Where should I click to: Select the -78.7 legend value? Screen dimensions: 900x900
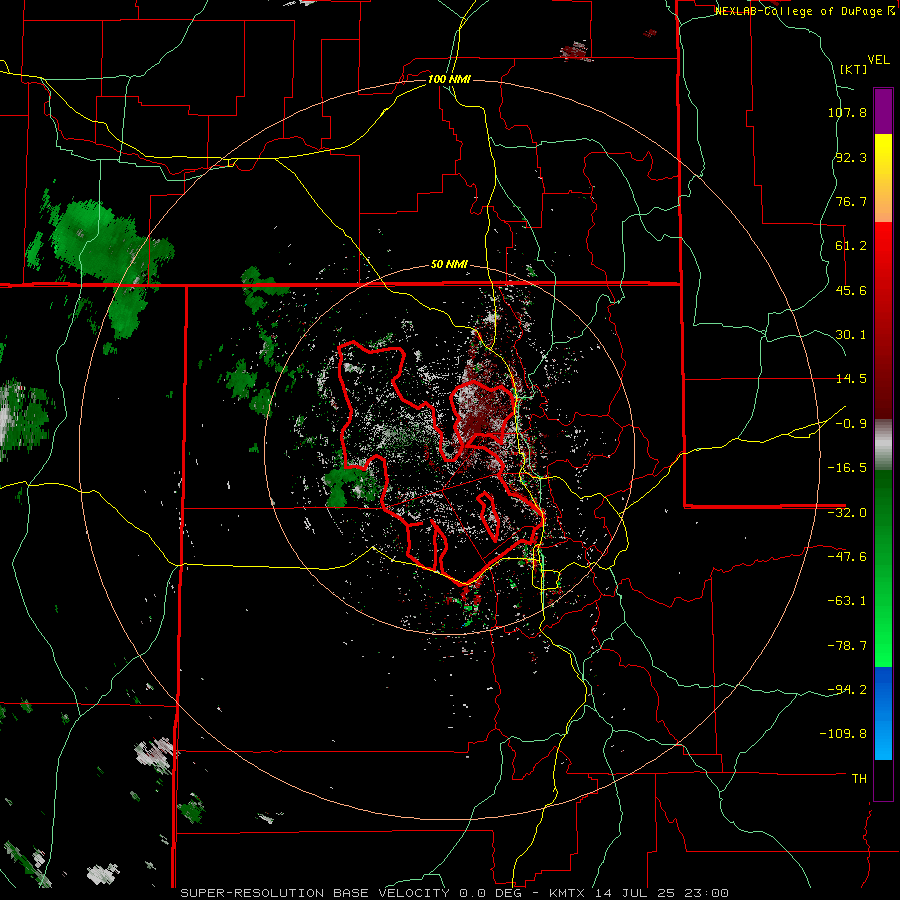[847, 646]
